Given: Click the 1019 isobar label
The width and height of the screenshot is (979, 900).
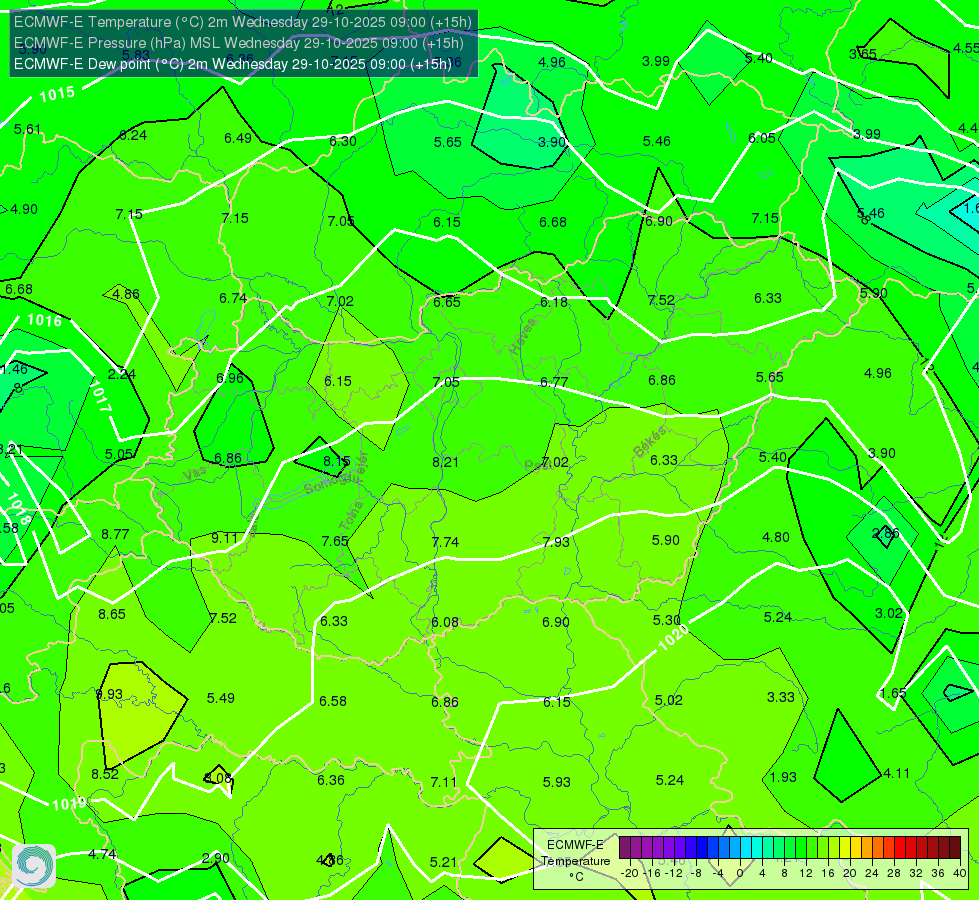Looking at the screenshot, I should (69, 803).
